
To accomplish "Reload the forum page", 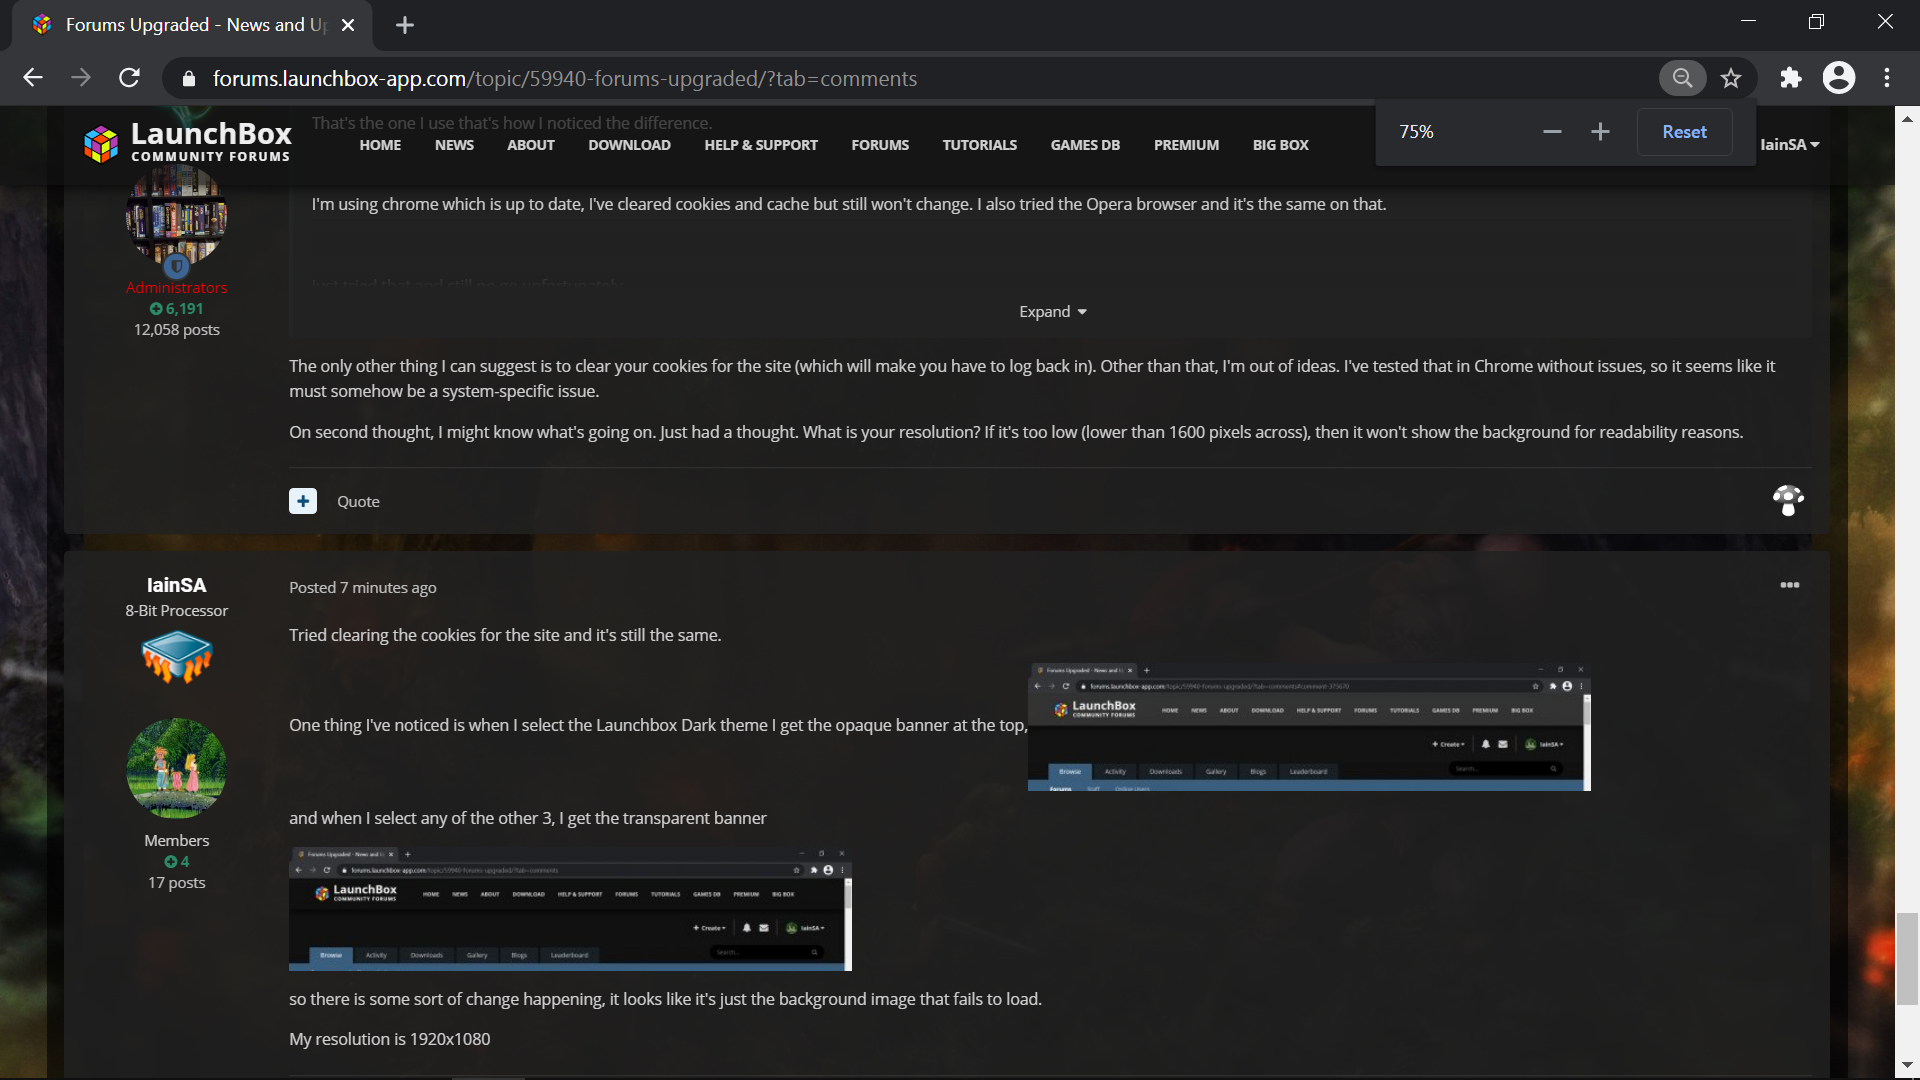I will (129, 78).
